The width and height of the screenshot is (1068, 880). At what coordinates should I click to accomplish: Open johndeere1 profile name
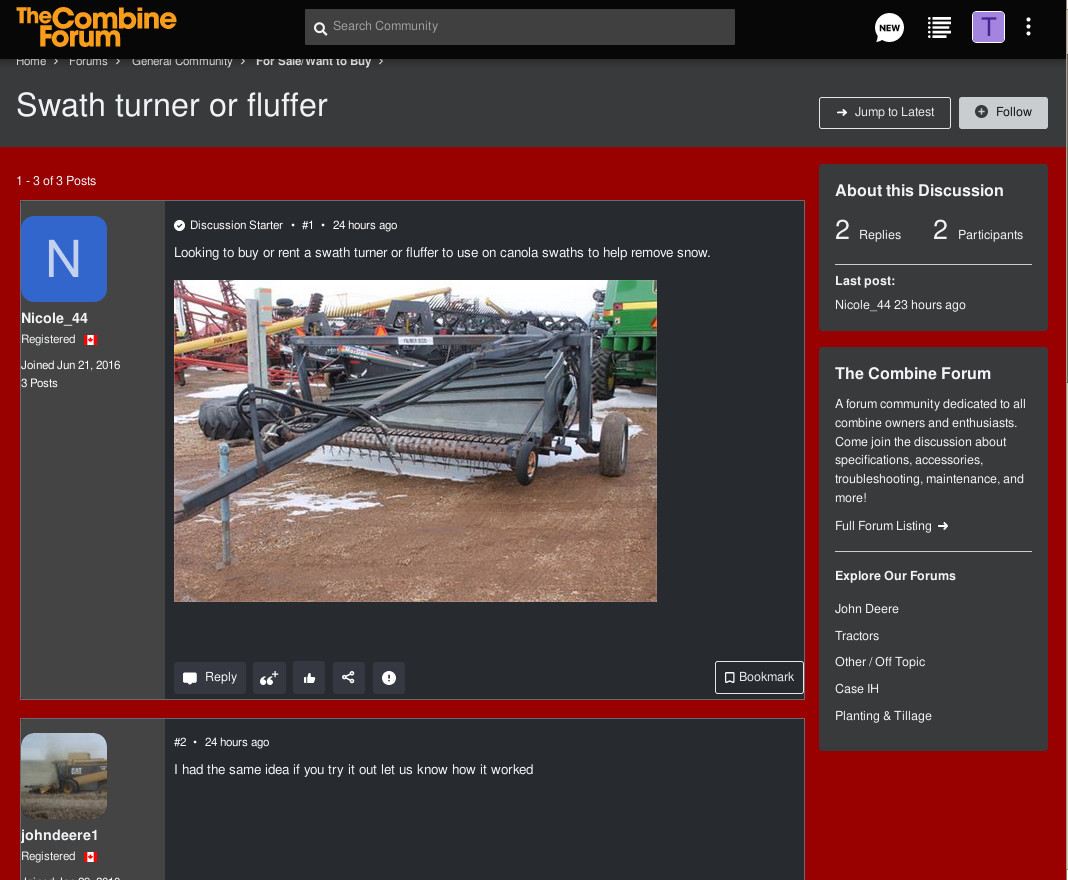click(59, 835)
